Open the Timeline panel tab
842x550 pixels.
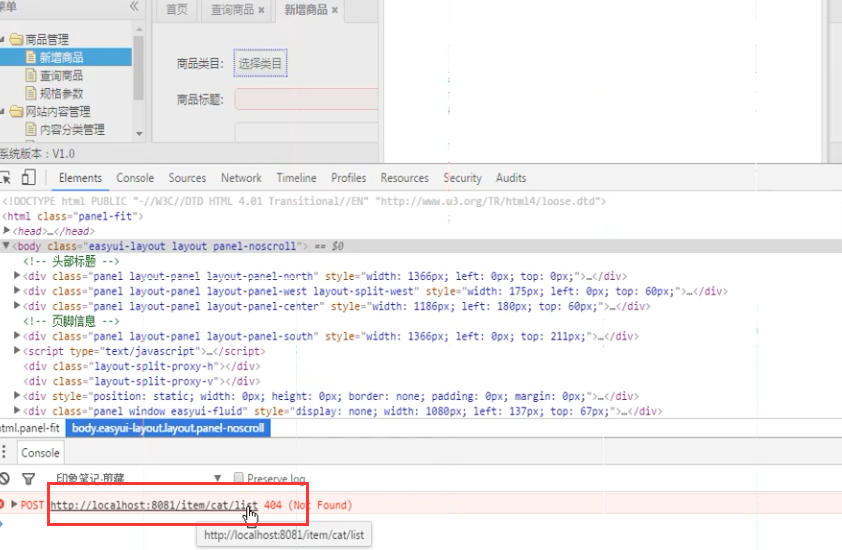click(x=296, y=178)
